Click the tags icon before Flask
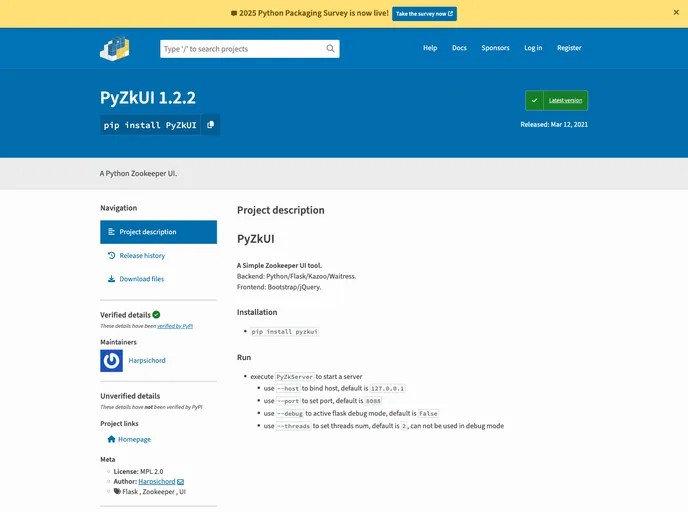 117,491
